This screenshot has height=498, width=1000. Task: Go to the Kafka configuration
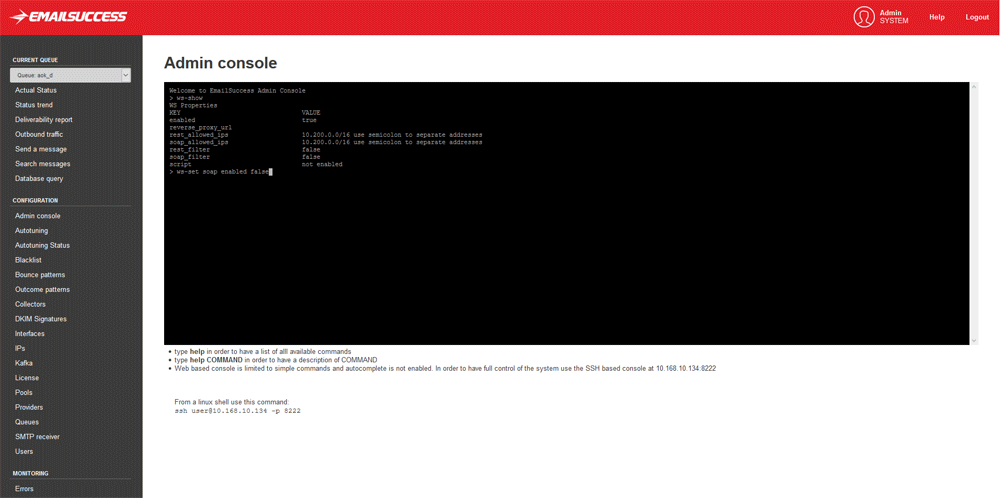(x=24, y=363)
